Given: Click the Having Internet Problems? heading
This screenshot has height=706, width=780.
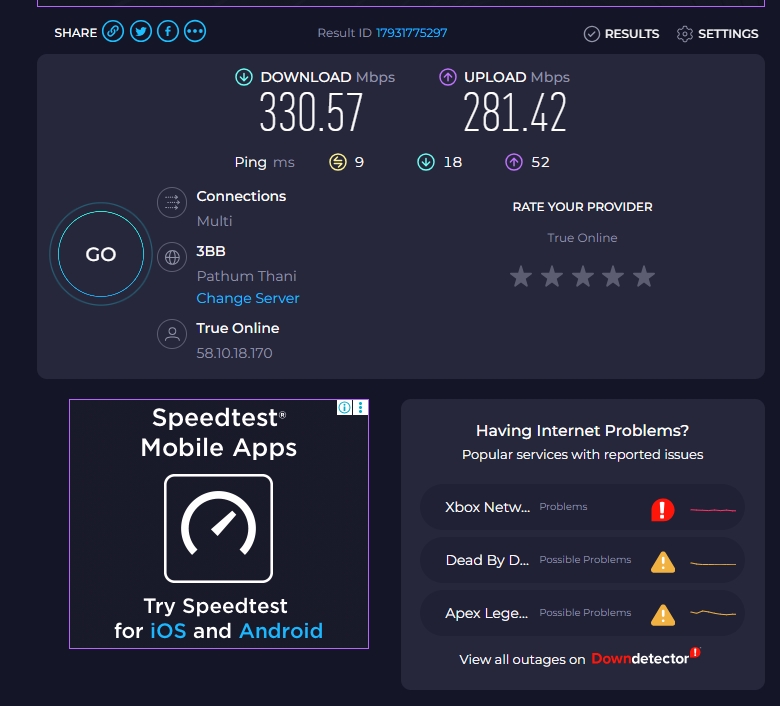Looking at the screenshot, I should [583, 430].
